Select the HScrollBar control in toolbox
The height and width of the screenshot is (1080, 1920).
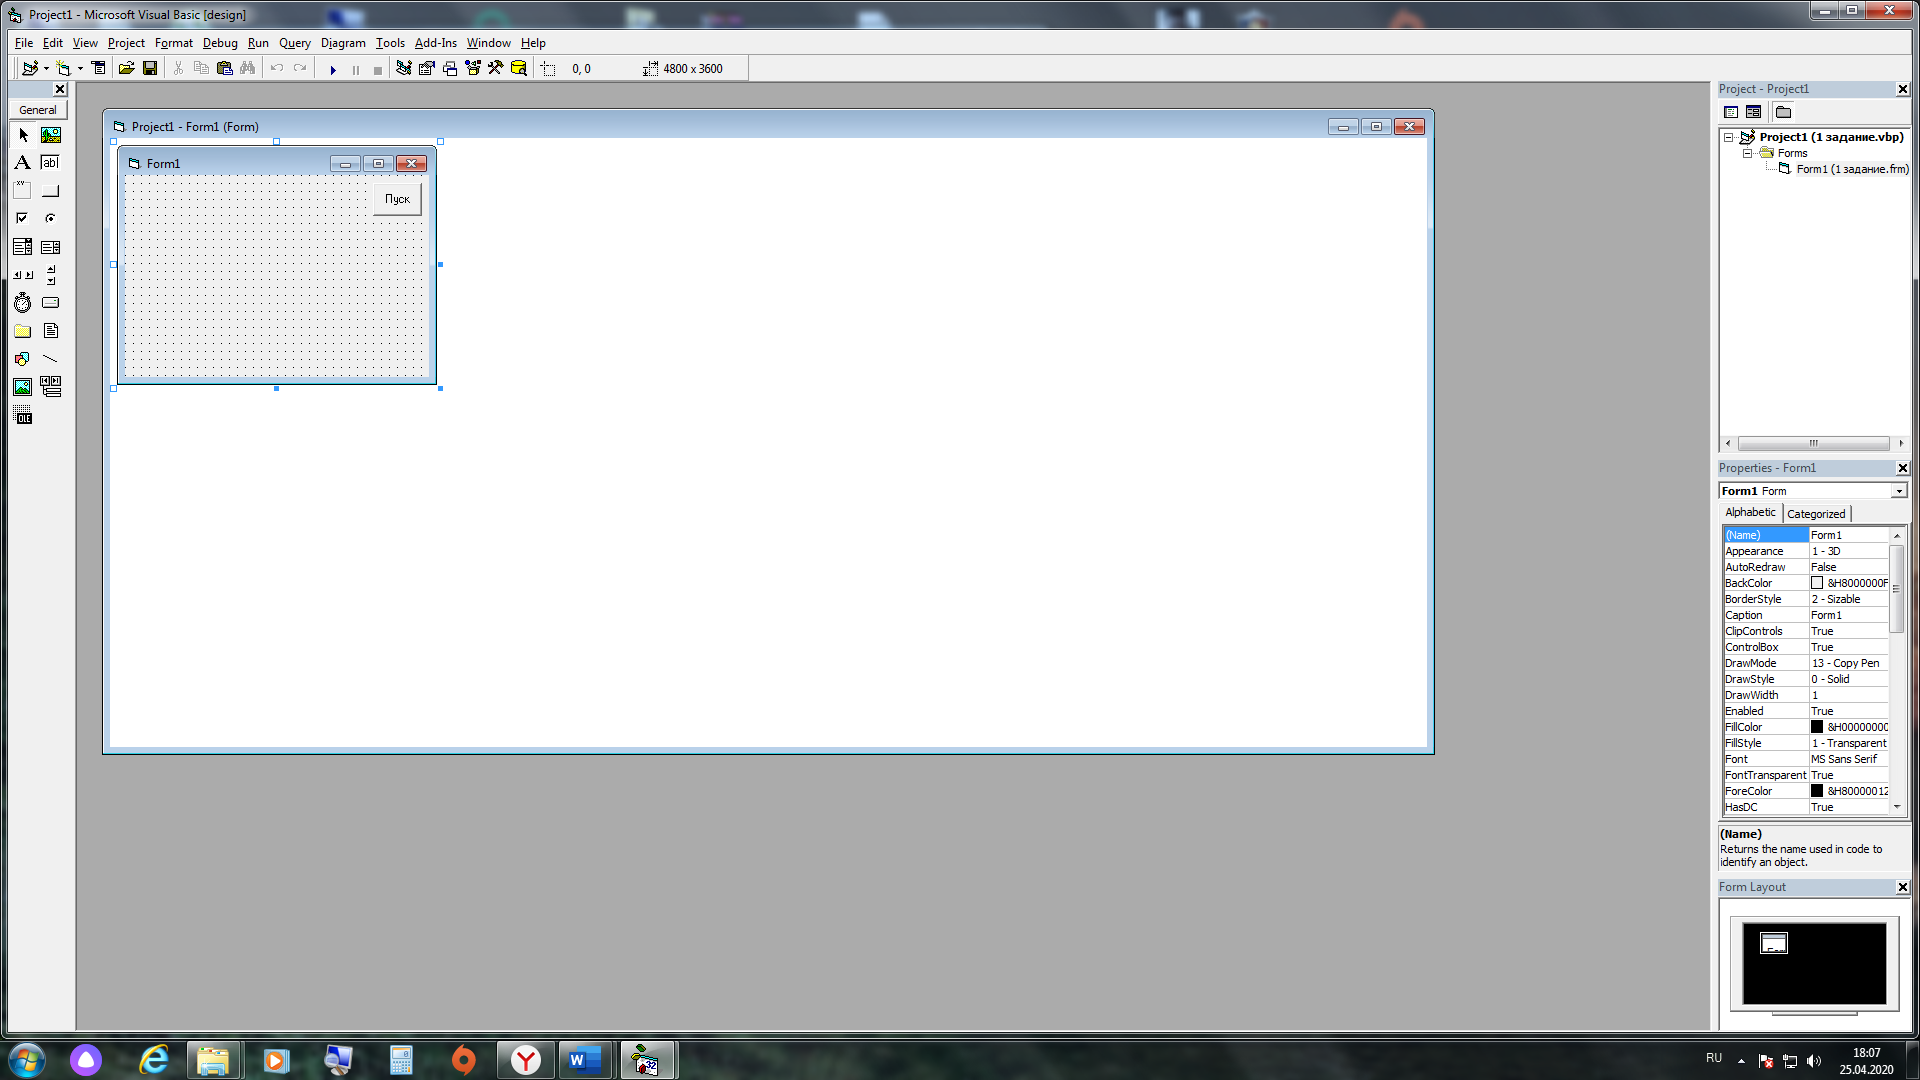click(23, 275)
